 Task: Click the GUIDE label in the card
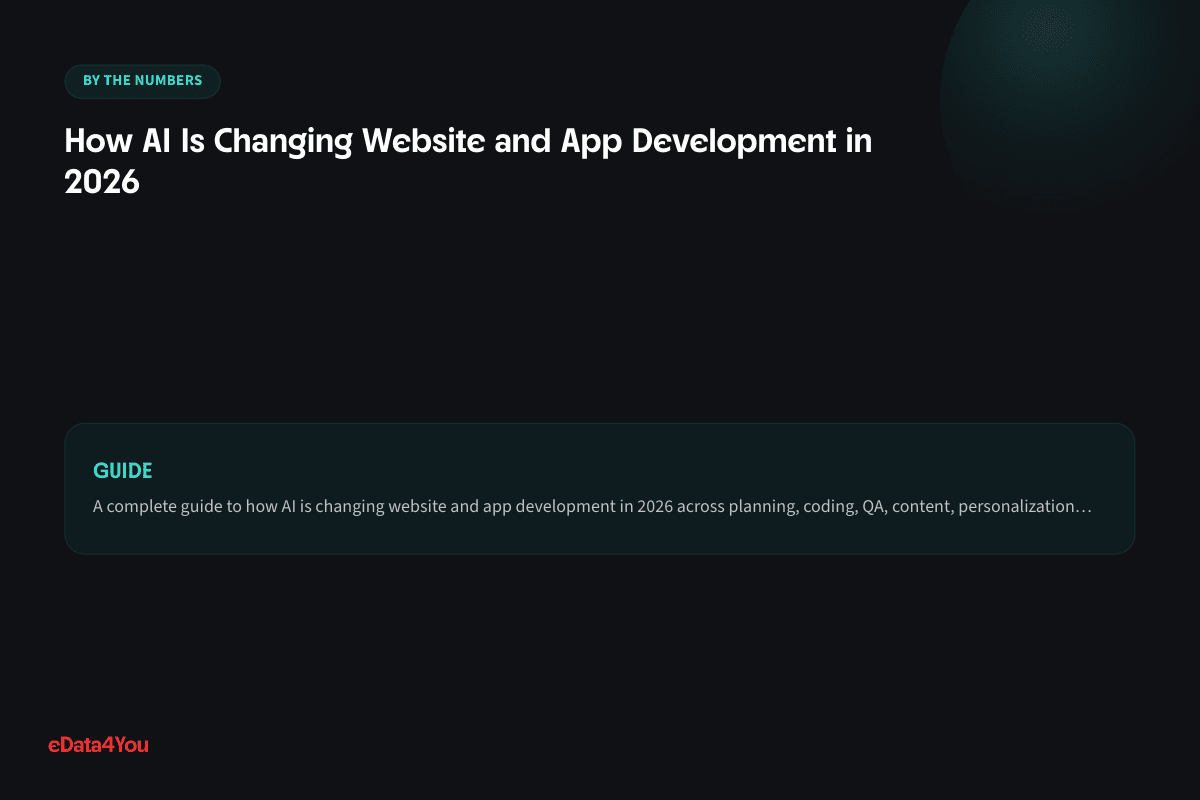coord(123,470)
